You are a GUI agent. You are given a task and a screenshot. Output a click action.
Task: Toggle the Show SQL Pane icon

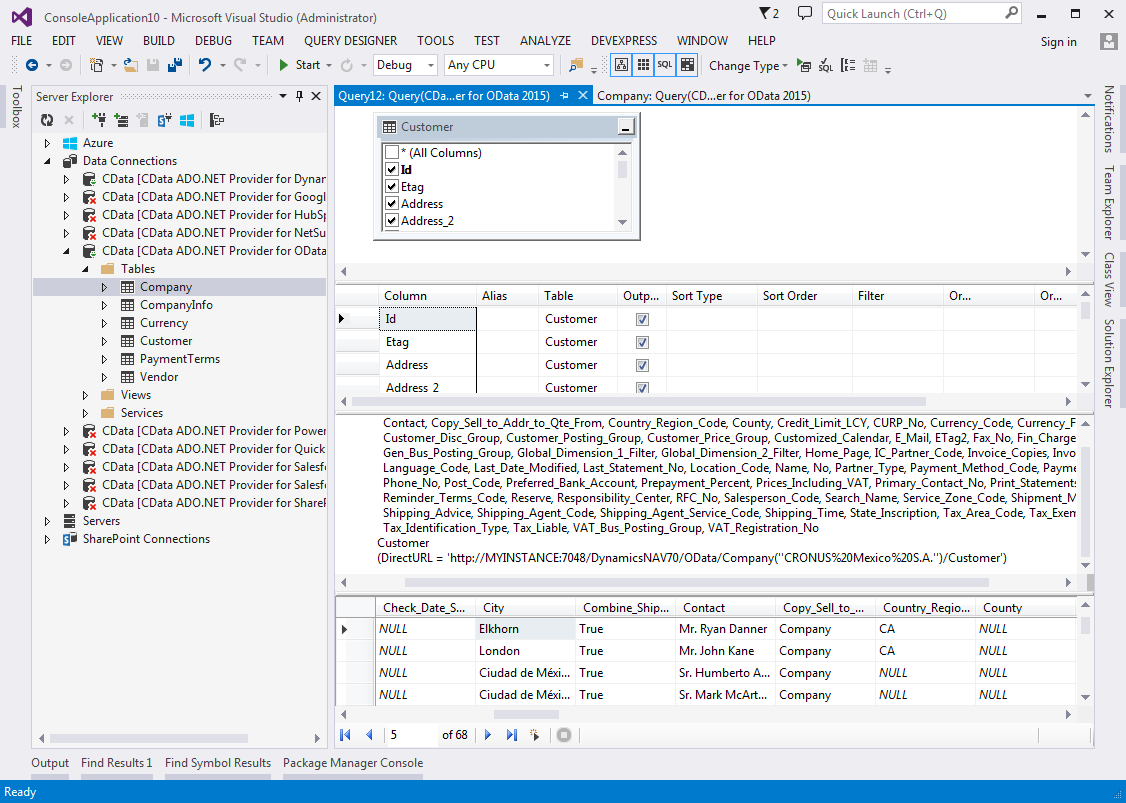click(x=665, y=65)
